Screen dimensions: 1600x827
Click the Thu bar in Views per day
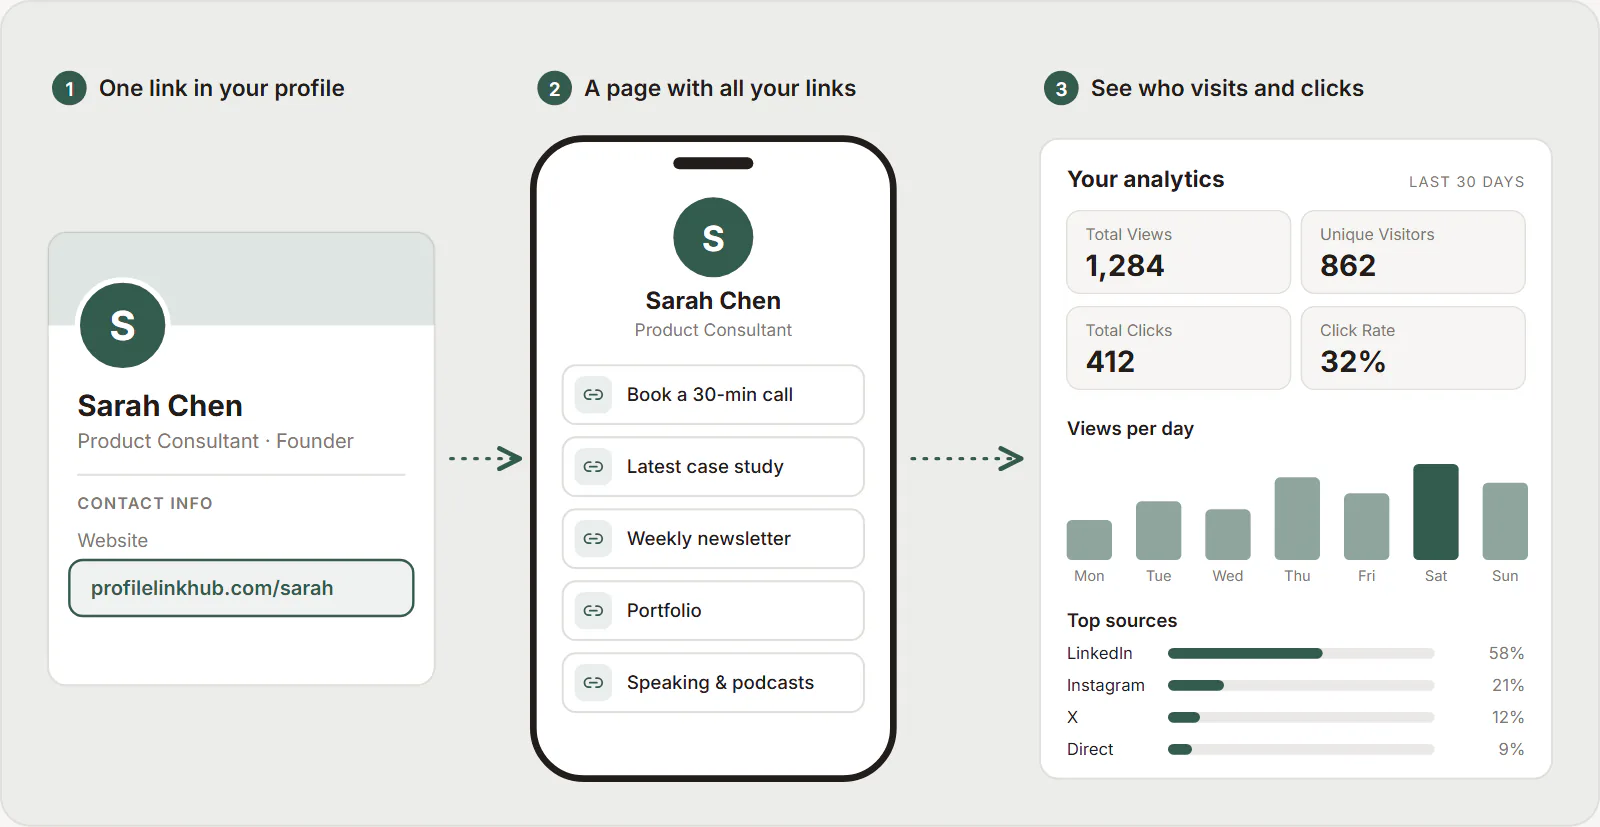[1297, 519]
